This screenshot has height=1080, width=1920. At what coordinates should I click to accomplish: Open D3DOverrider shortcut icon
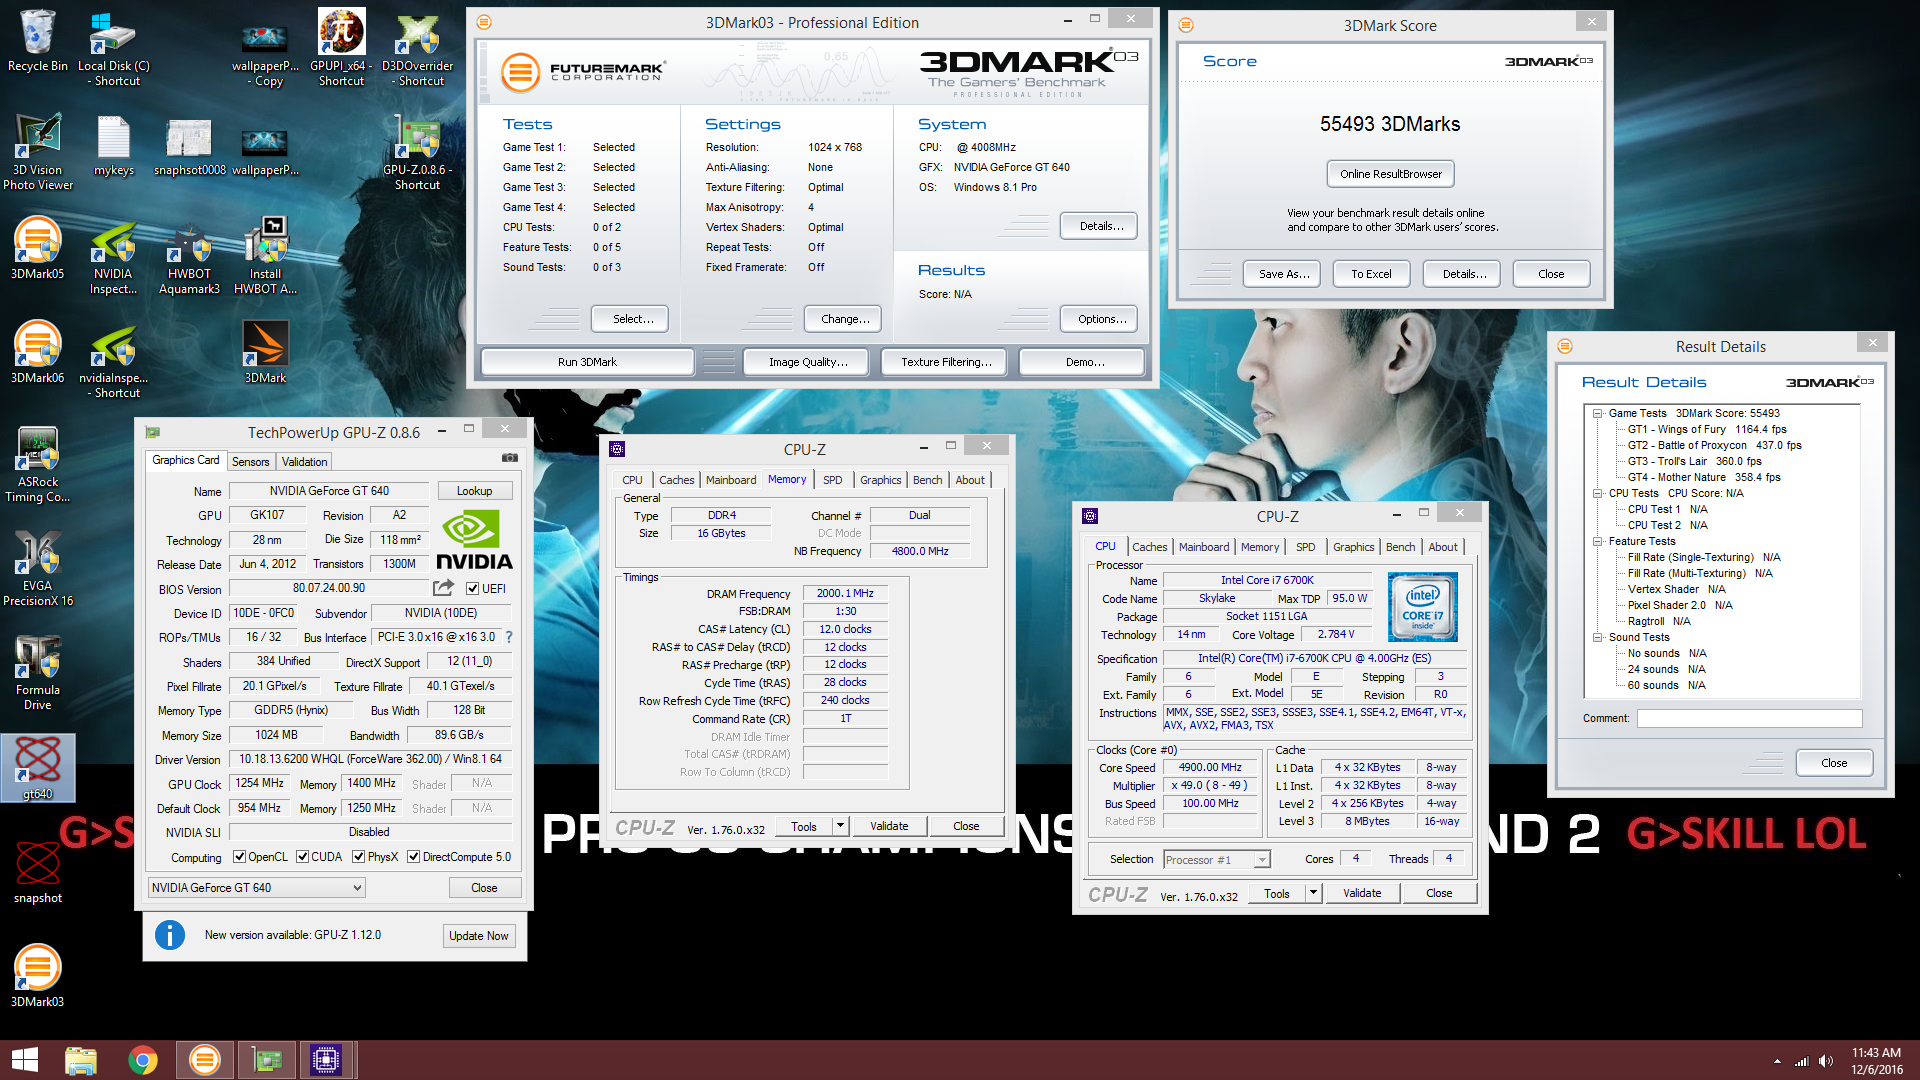coord(418,47)
